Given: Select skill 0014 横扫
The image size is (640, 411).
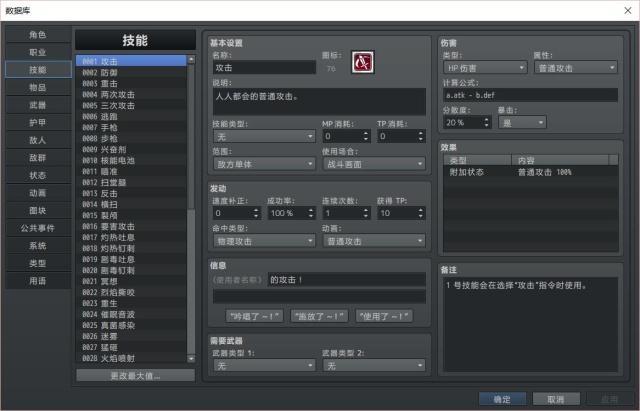Looking at the screenshot, I should 131,204.
